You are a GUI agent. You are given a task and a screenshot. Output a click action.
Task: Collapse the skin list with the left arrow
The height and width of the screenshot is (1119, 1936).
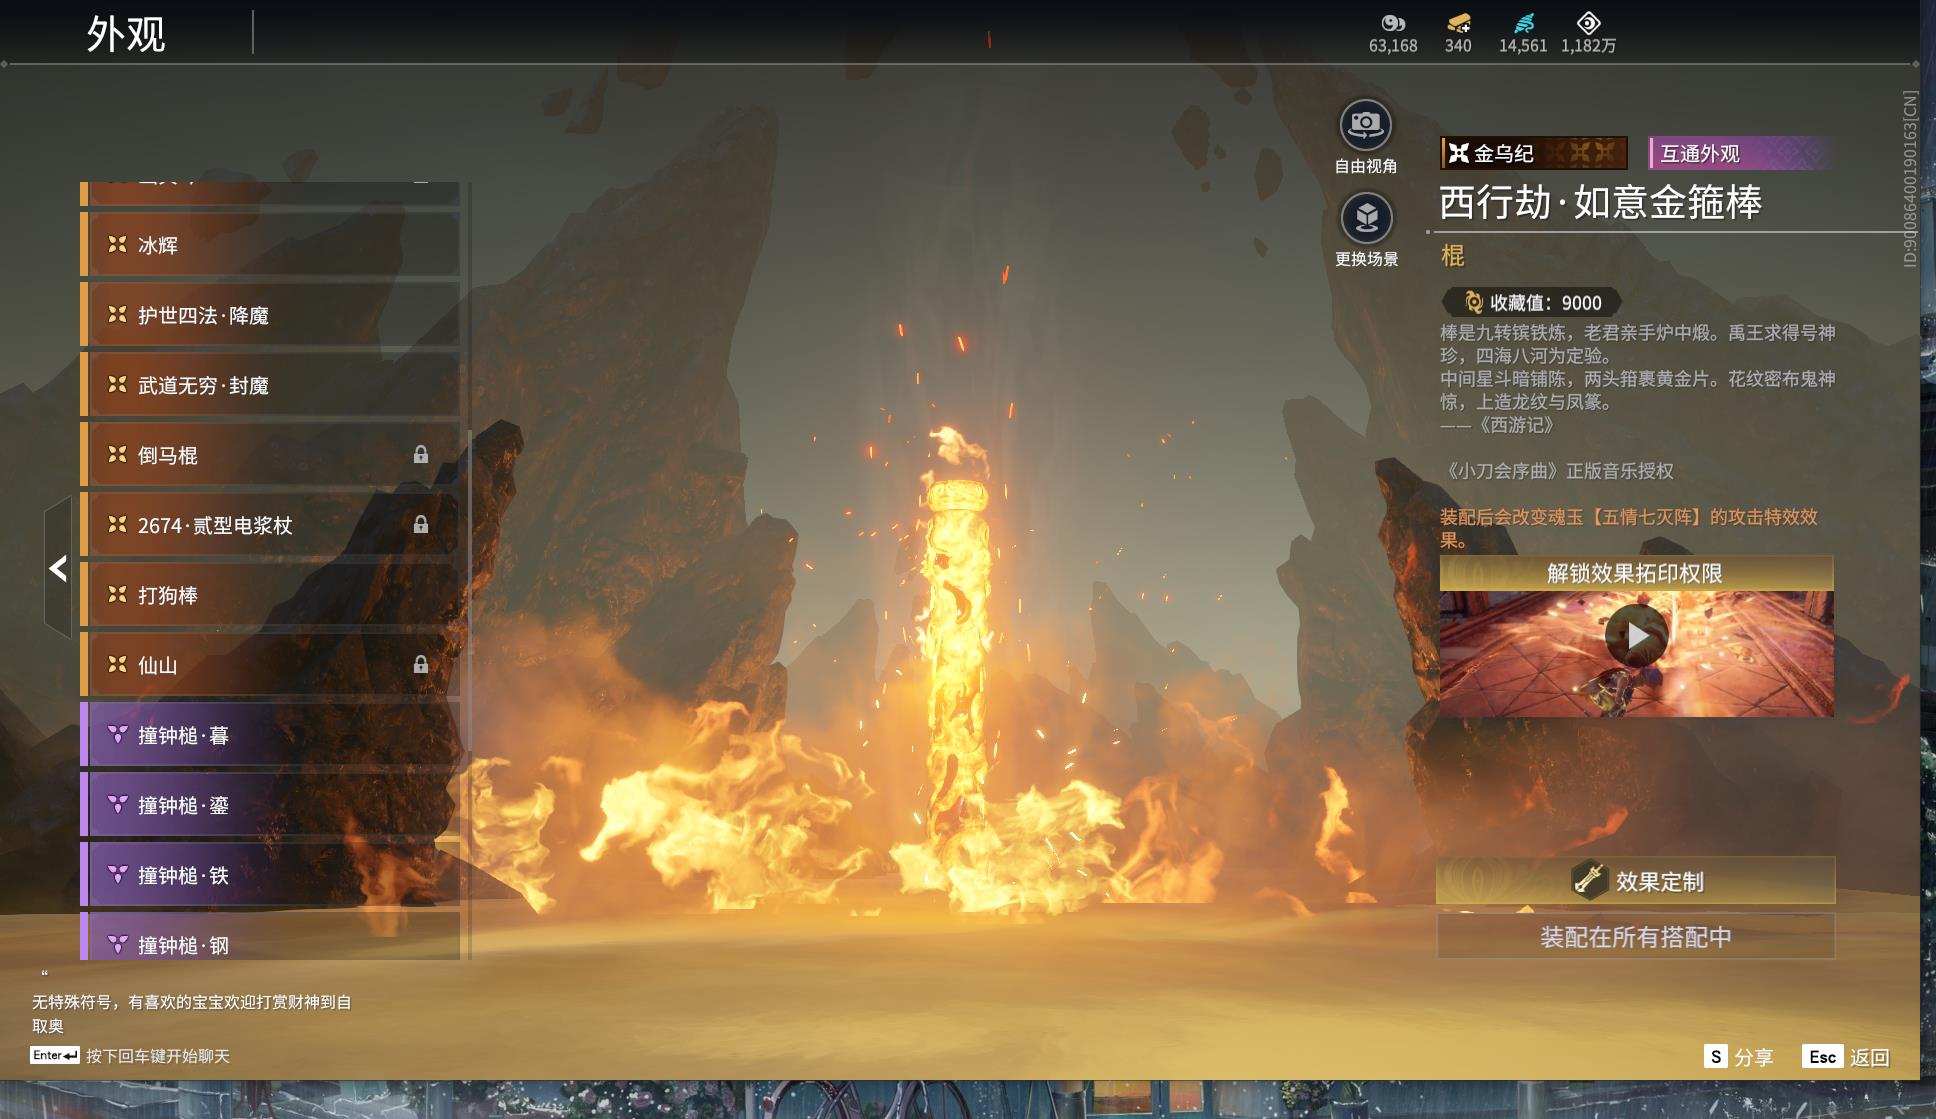click(58, 568)
